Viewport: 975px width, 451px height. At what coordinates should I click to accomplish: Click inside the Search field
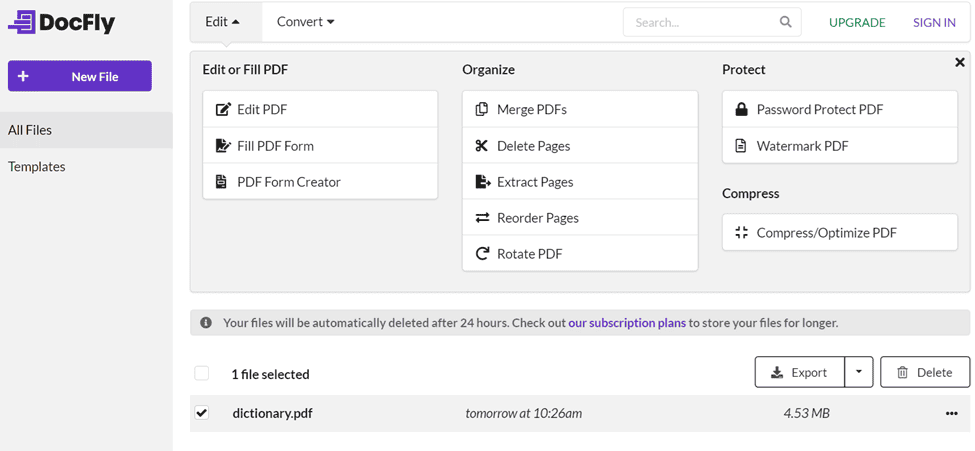pyautogui.click(x=700, y=22)
